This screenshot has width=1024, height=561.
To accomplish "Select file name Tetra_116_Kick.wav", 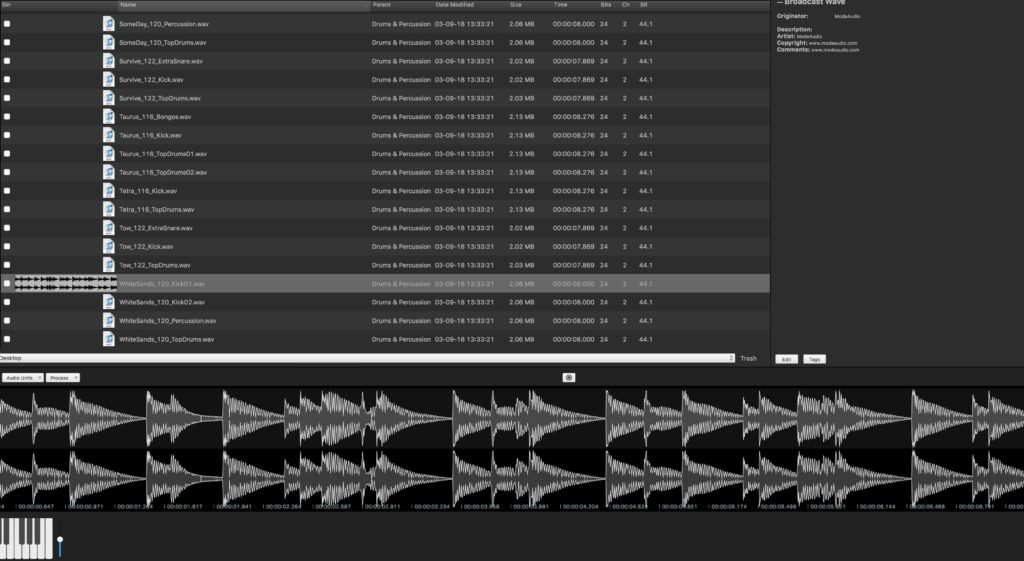I will point(148,191).
